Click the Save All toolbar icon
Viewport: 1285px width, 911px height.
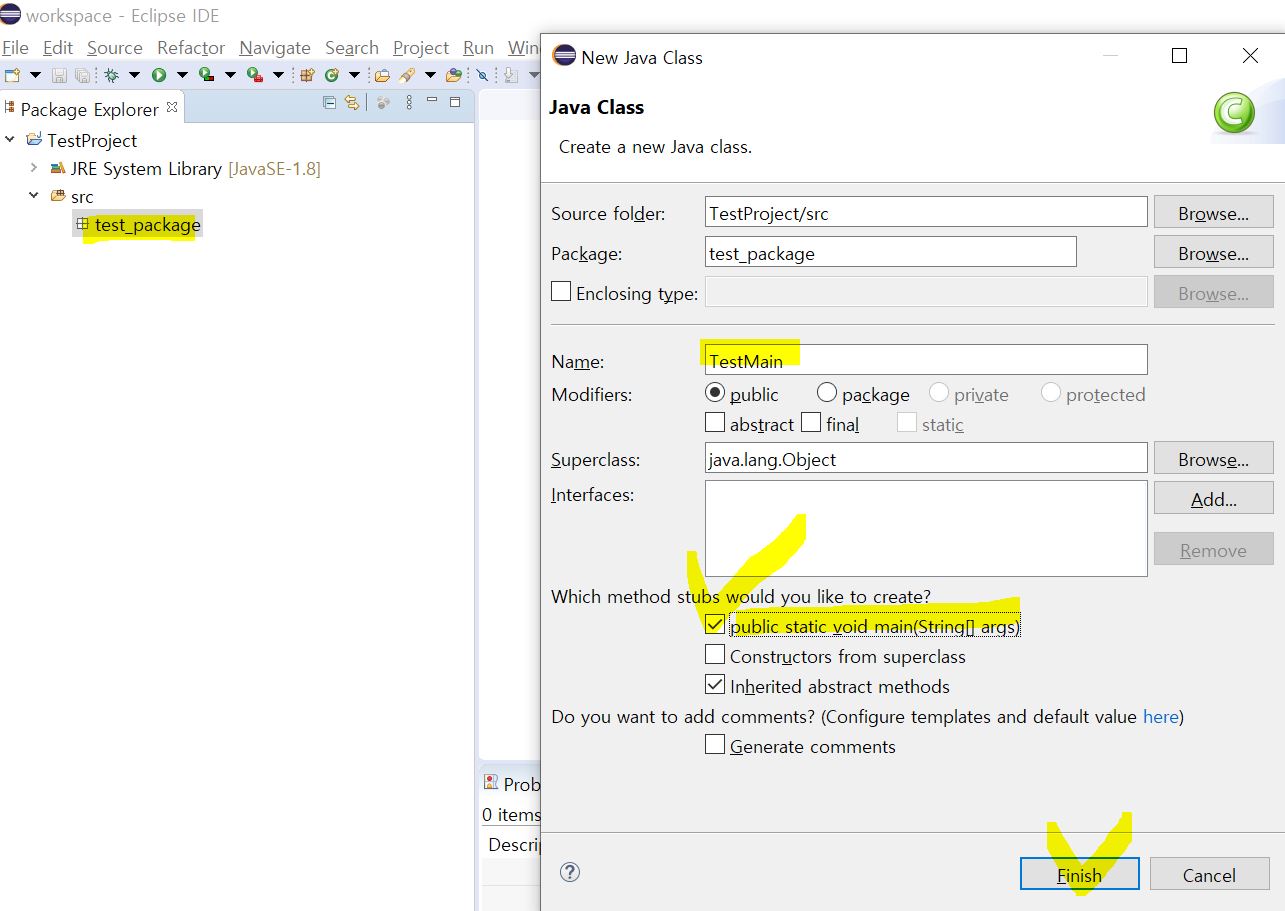[82, 75]
